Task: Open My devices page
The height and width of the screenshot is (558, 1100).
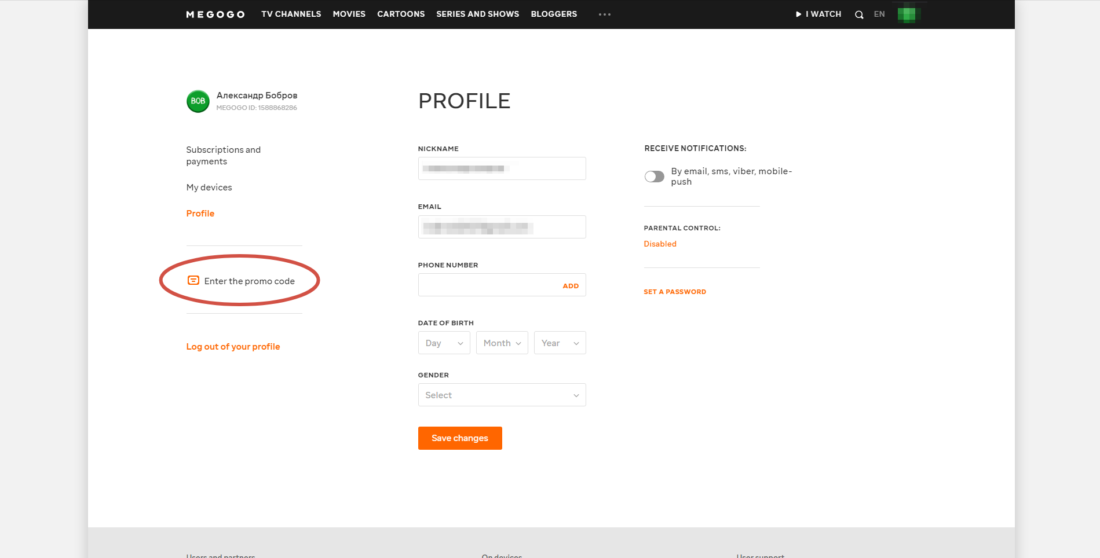Action: click(209, 187)
